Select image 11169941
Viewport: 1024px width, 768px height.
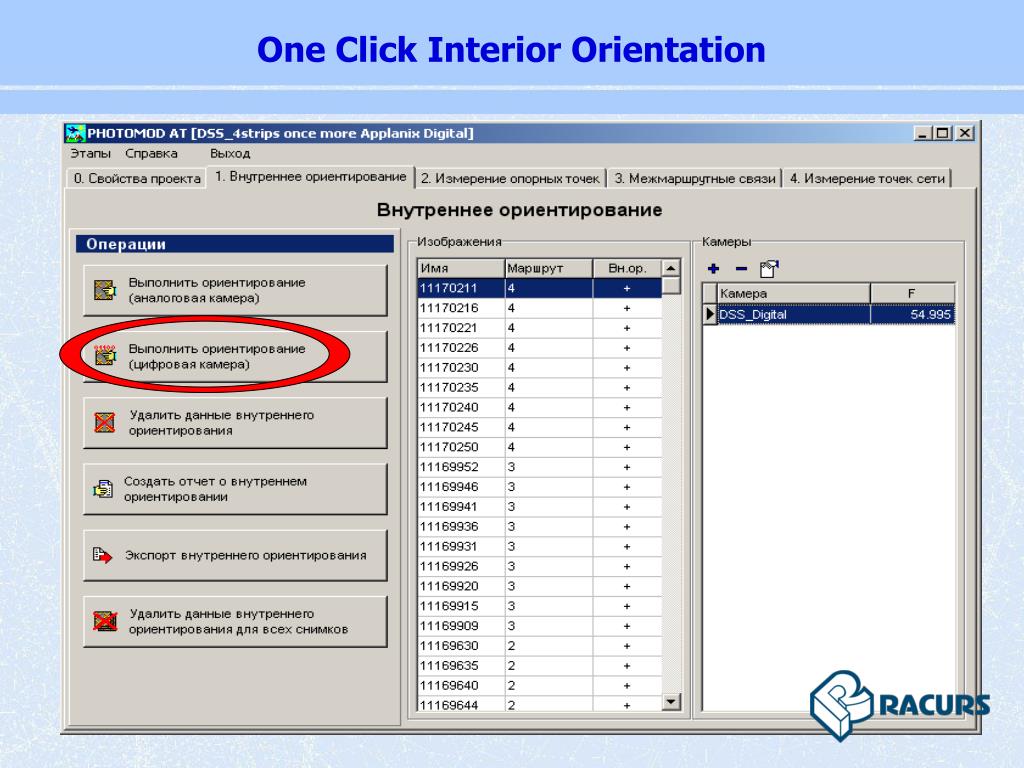[x=539, y=507]
